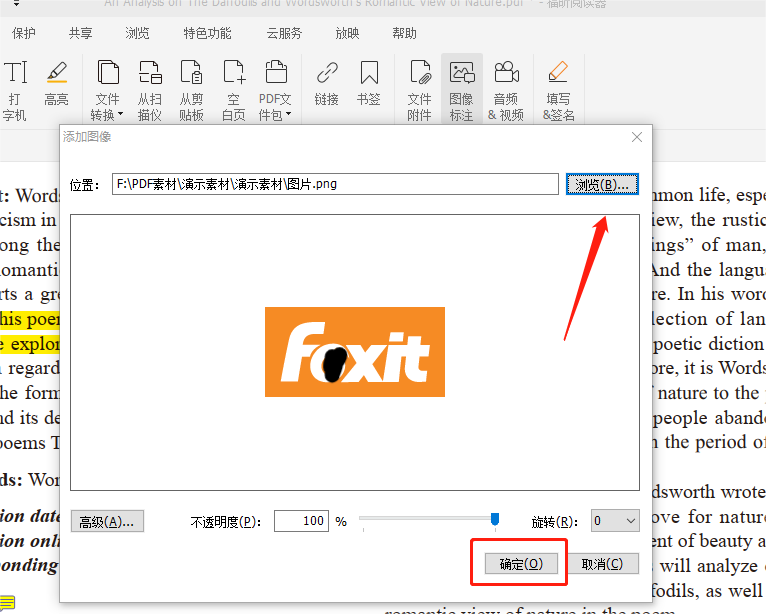Screen dimensions: 766x614
Task: Create PDF from clipboard
Action: coord(191,90)
